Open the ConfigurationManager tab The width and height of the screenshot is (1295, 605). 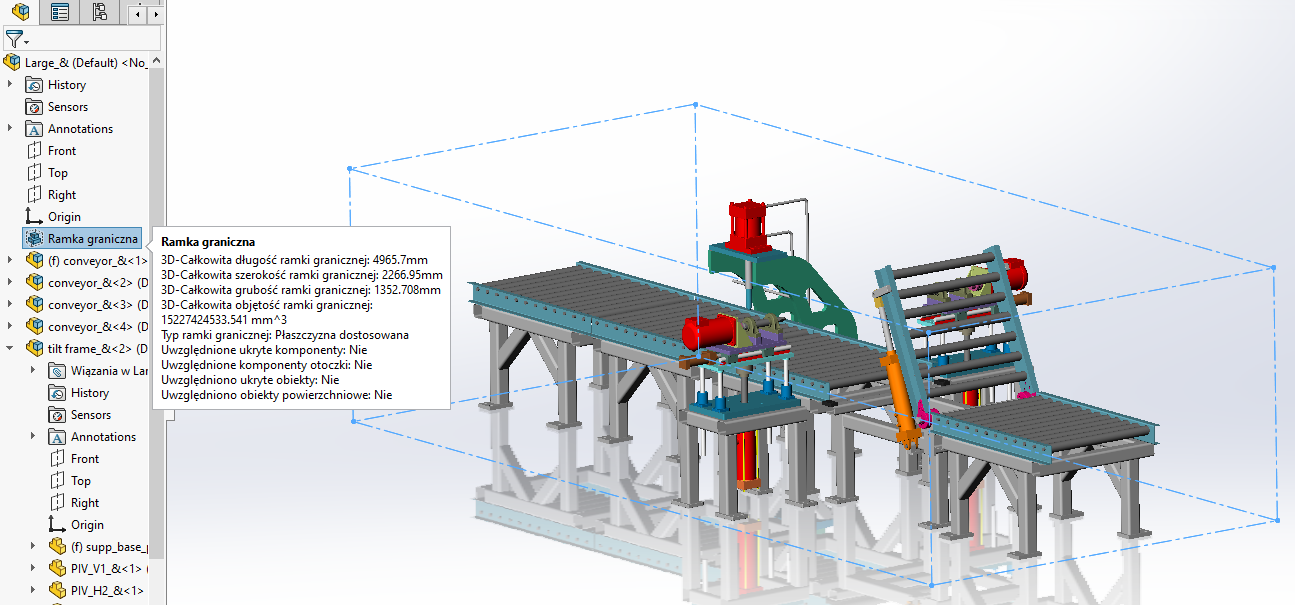pos(99,12)
